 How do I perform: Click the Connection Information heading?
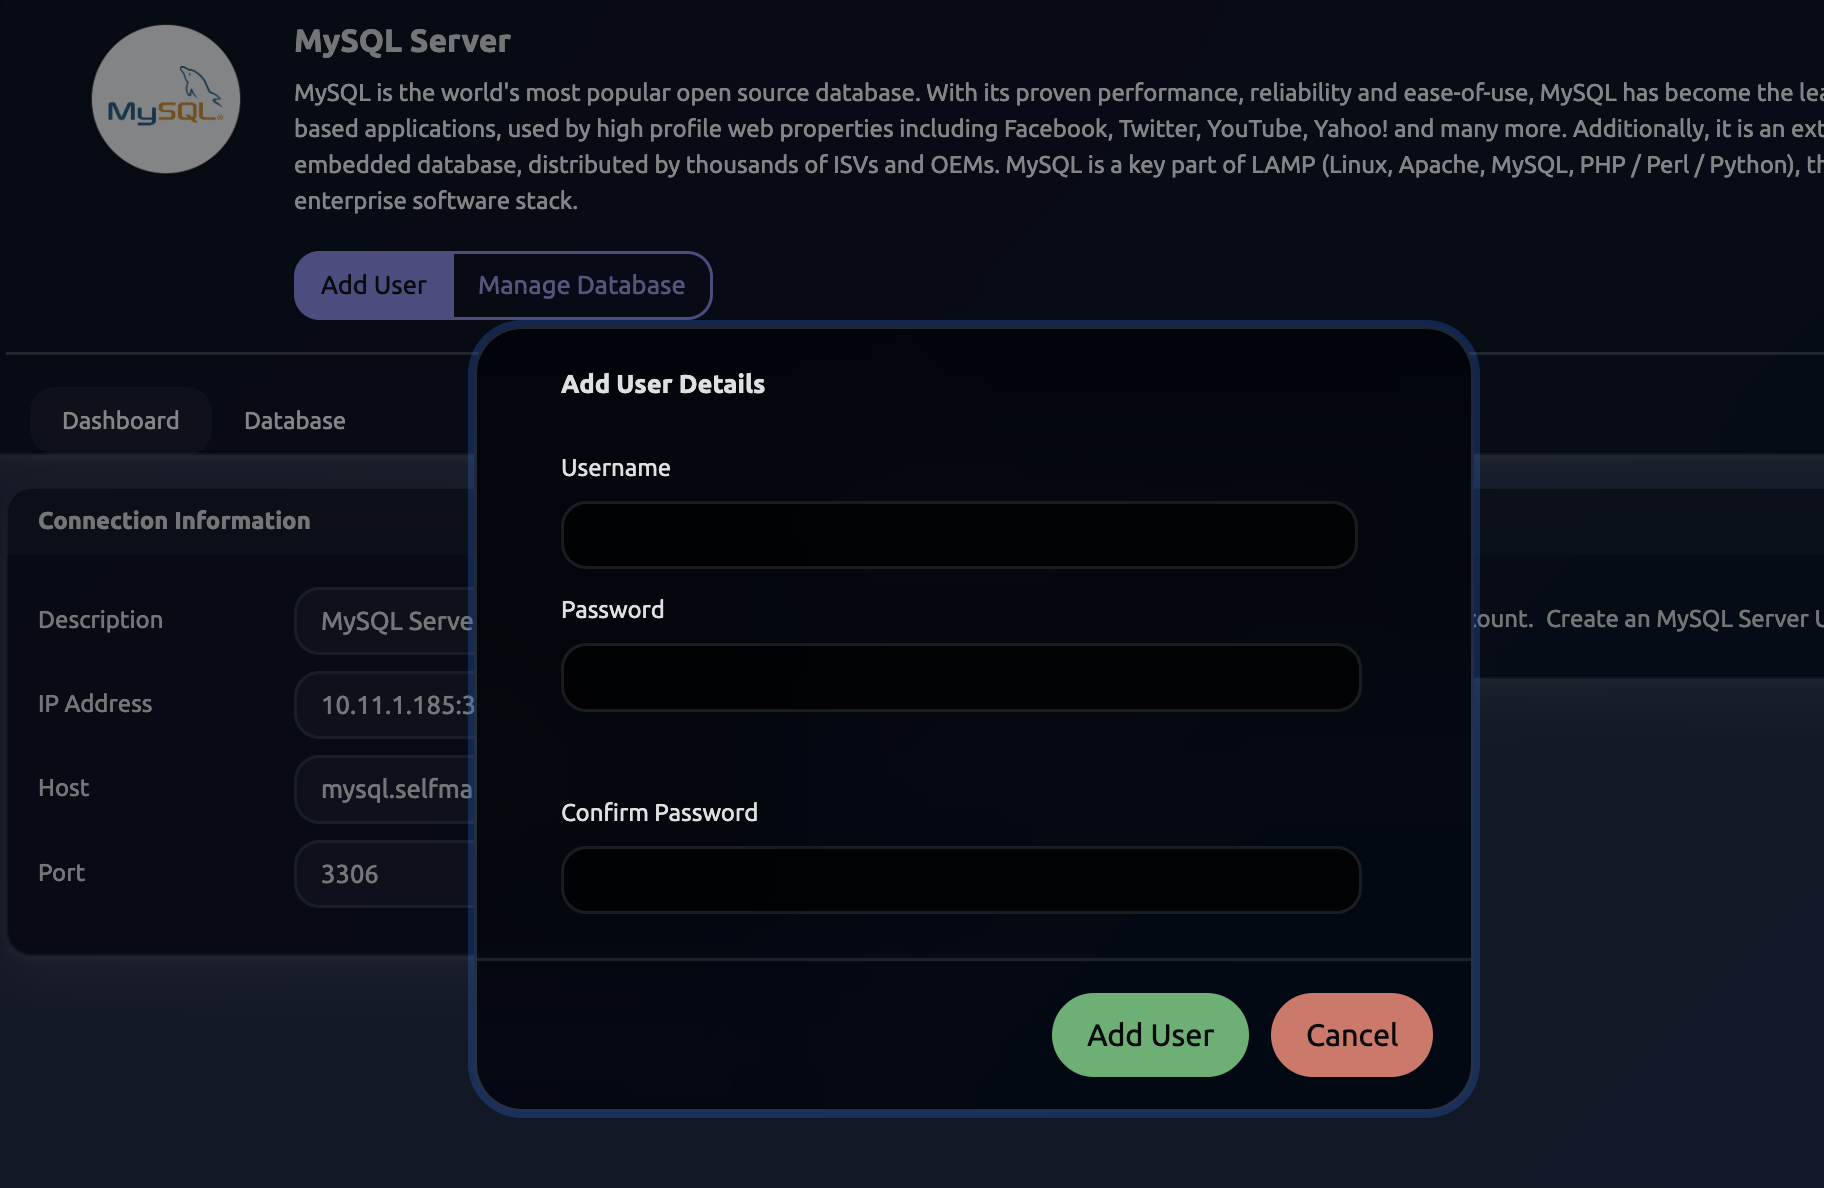[x=174, y=521]
